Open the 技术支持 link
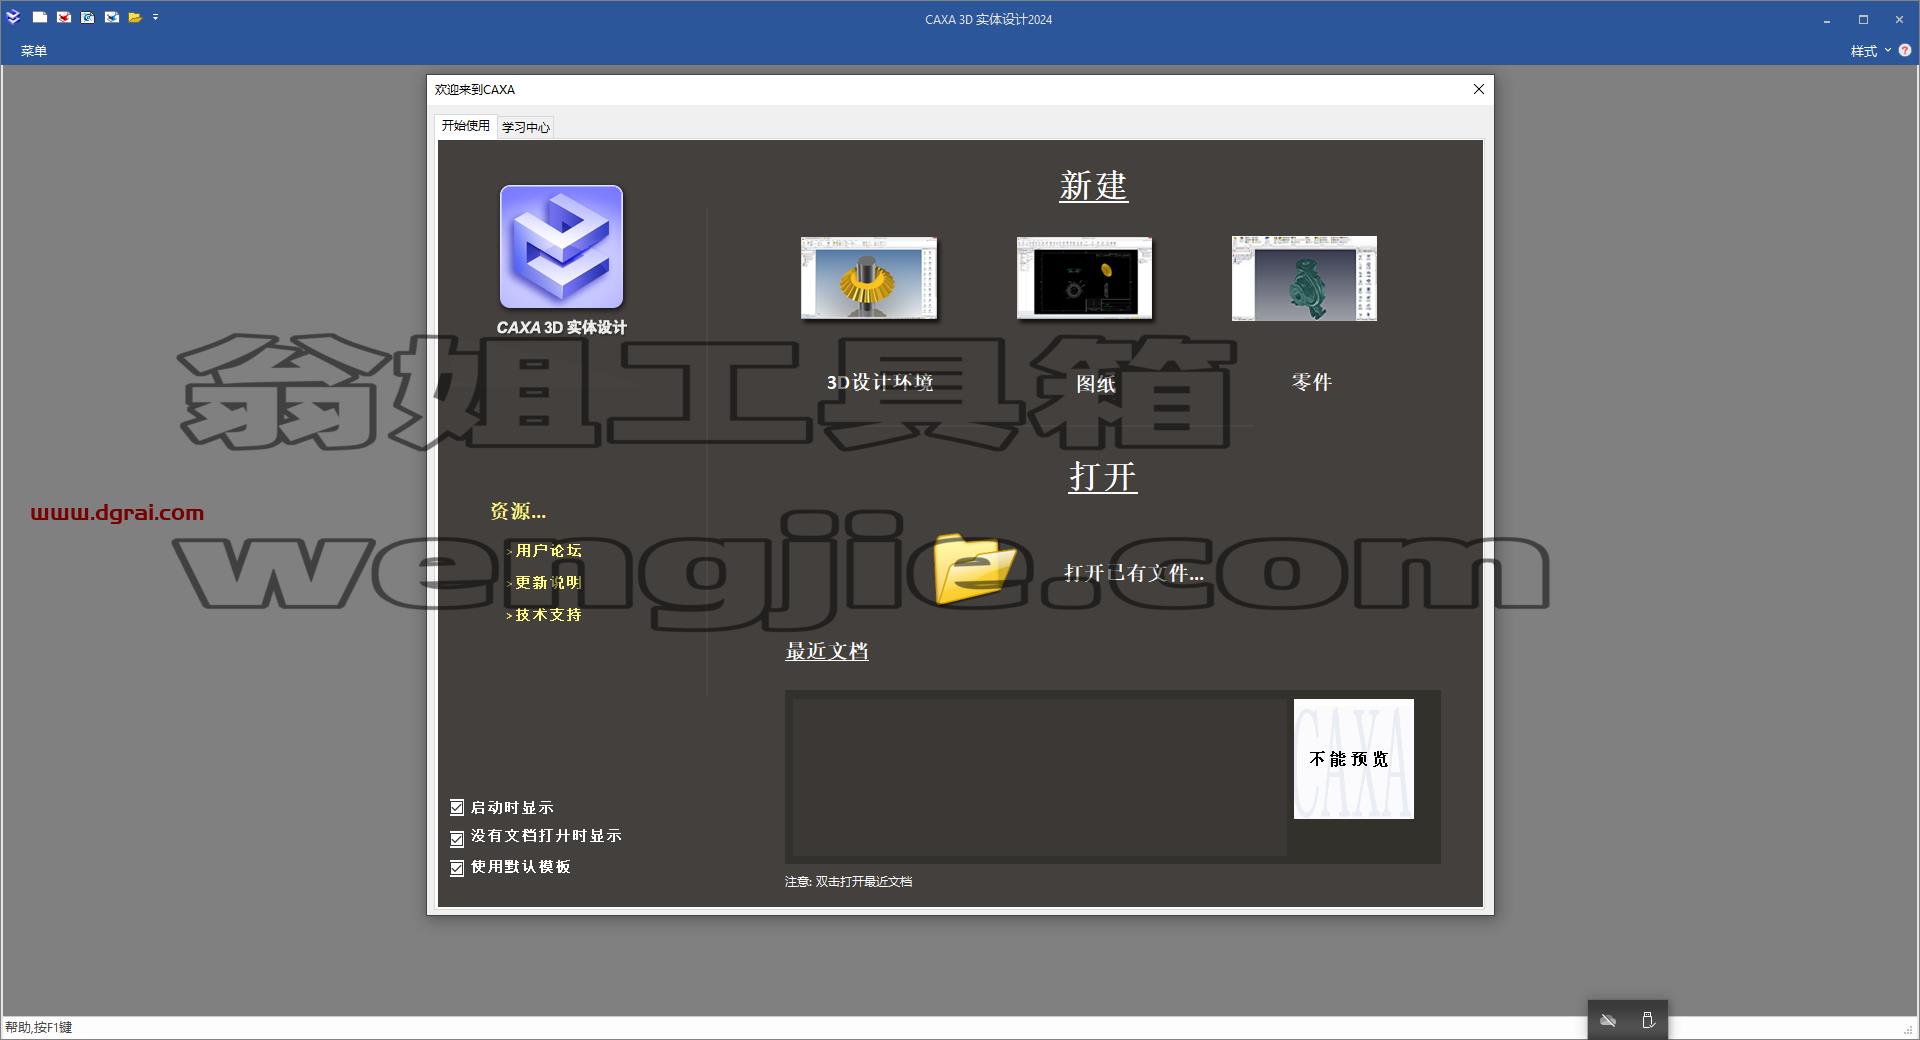 point(547,615)
